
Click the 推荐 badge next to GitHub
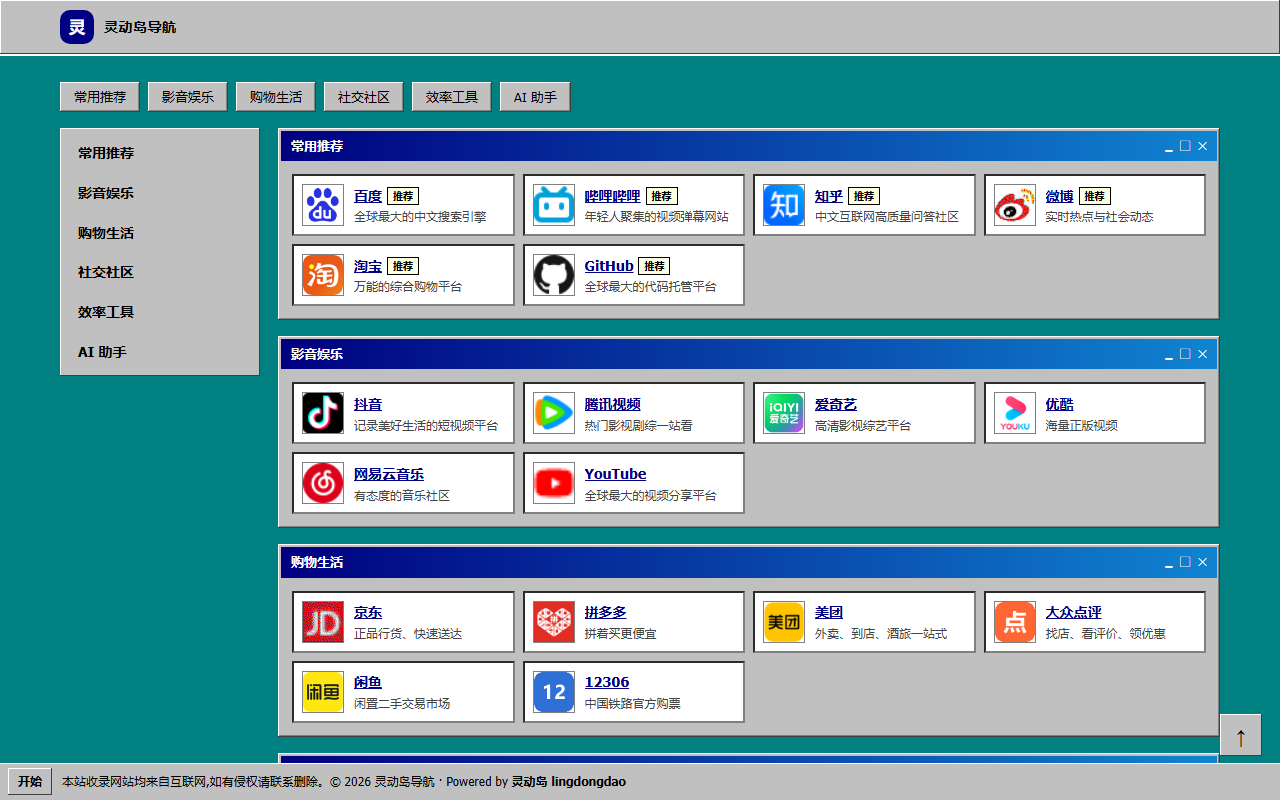pos(654,266)
